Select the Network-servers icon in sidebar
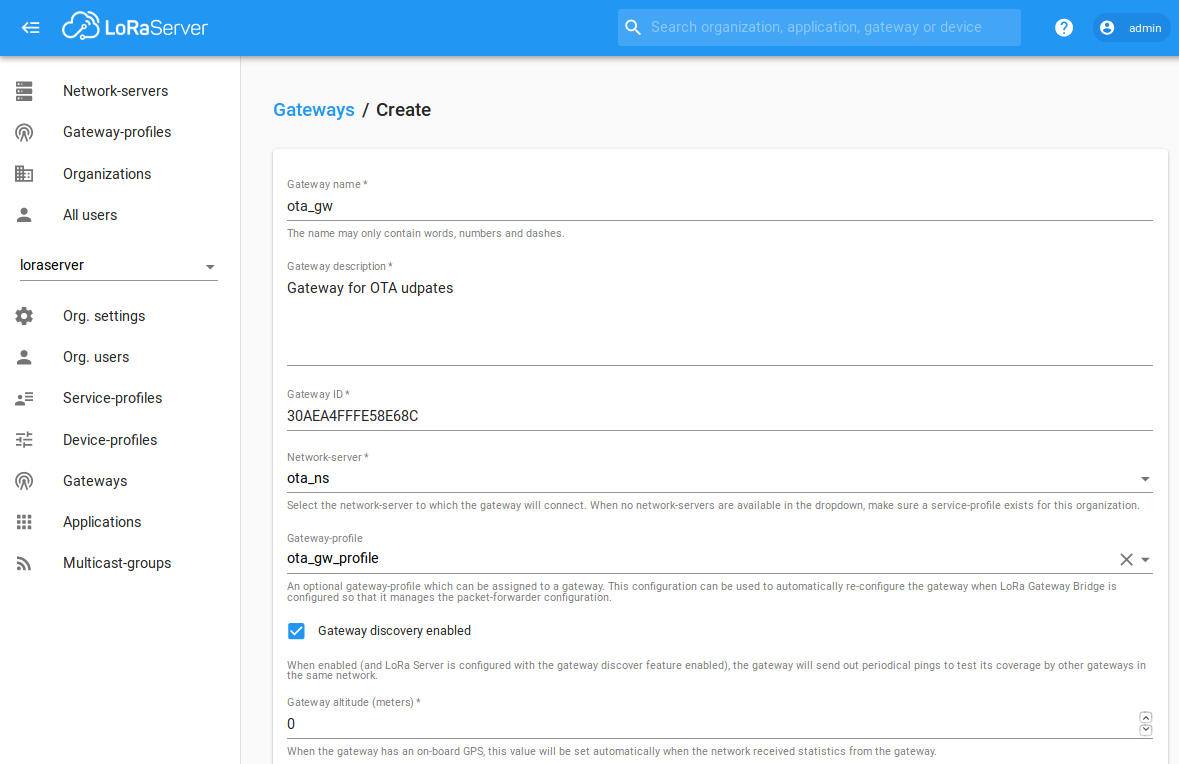 pyautogui.click(x=22, y=90)
